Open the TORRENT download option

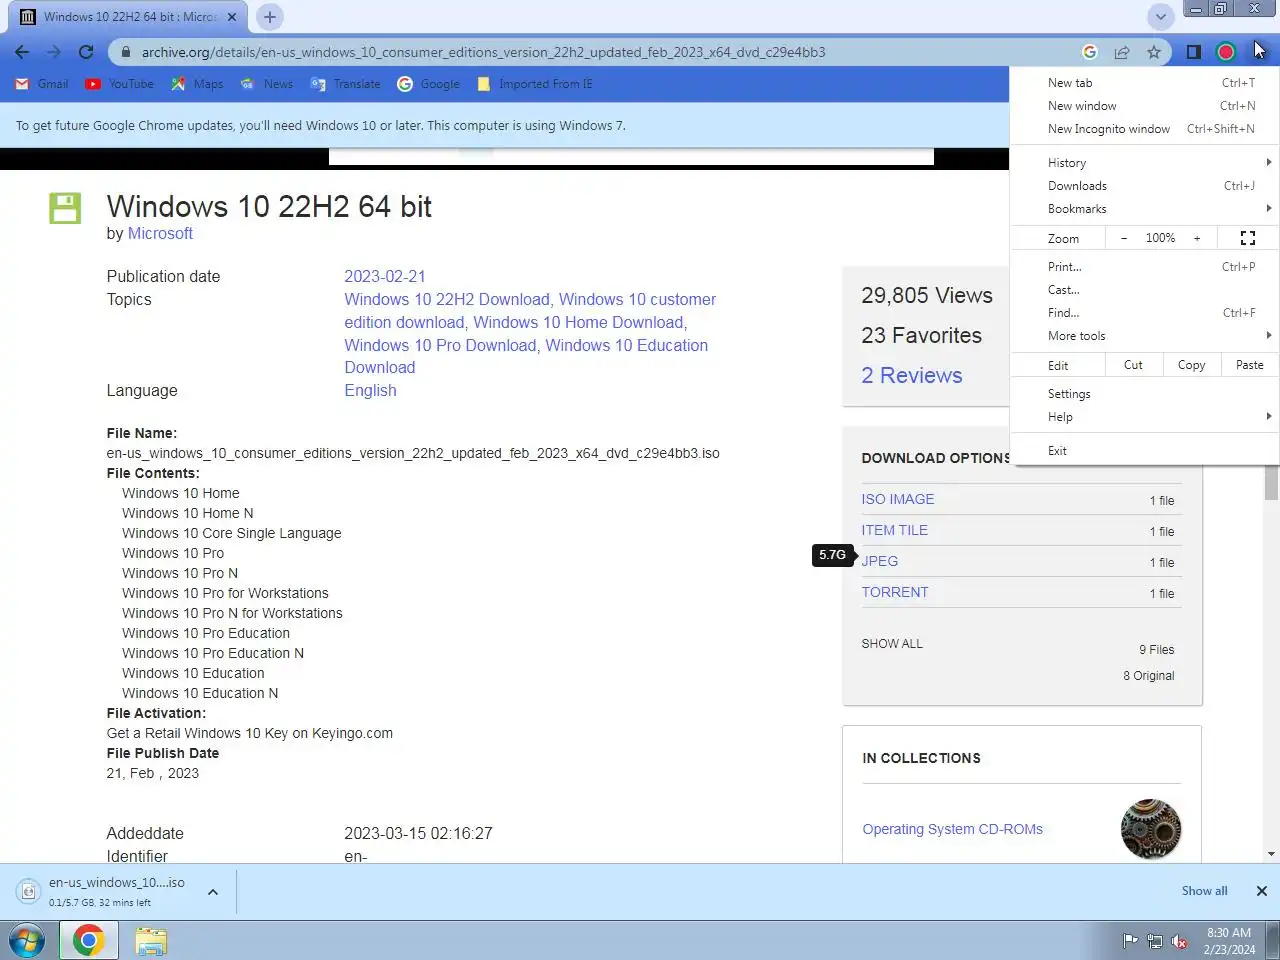[895, 592]
